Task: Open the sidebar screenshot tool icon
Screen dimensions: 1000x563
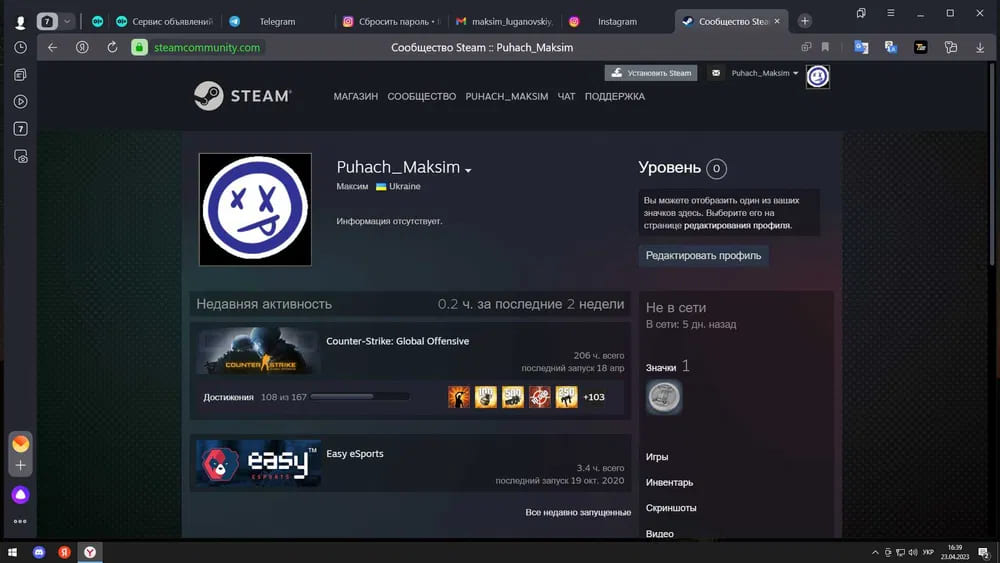Action: [20, 156]
